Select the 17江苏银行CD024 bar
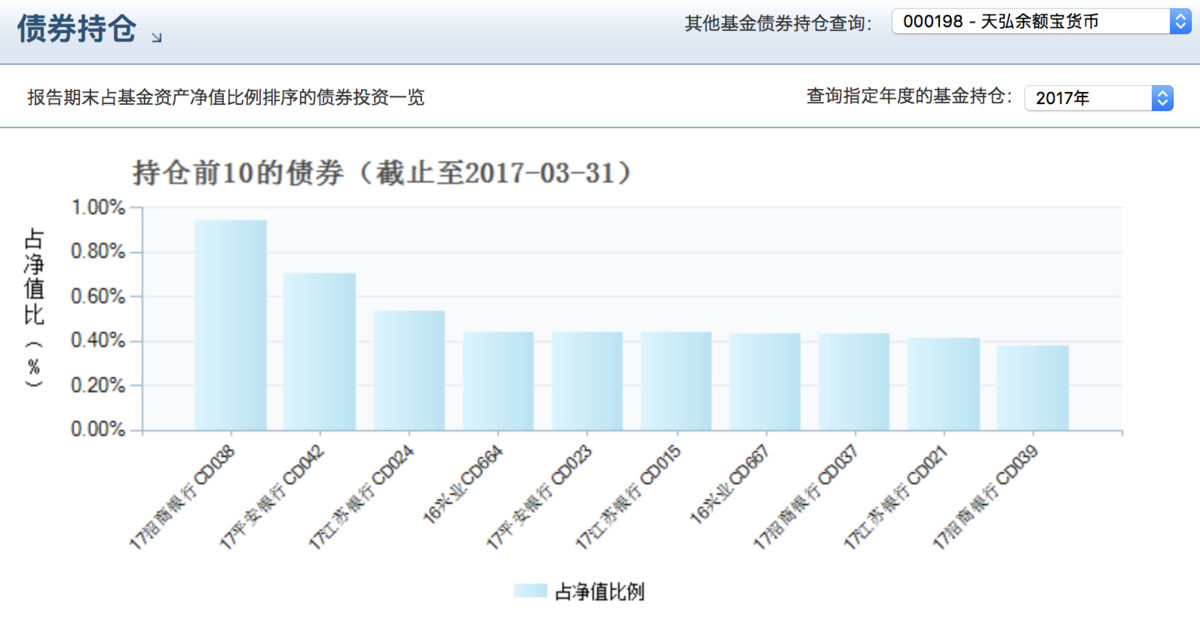 409,370
